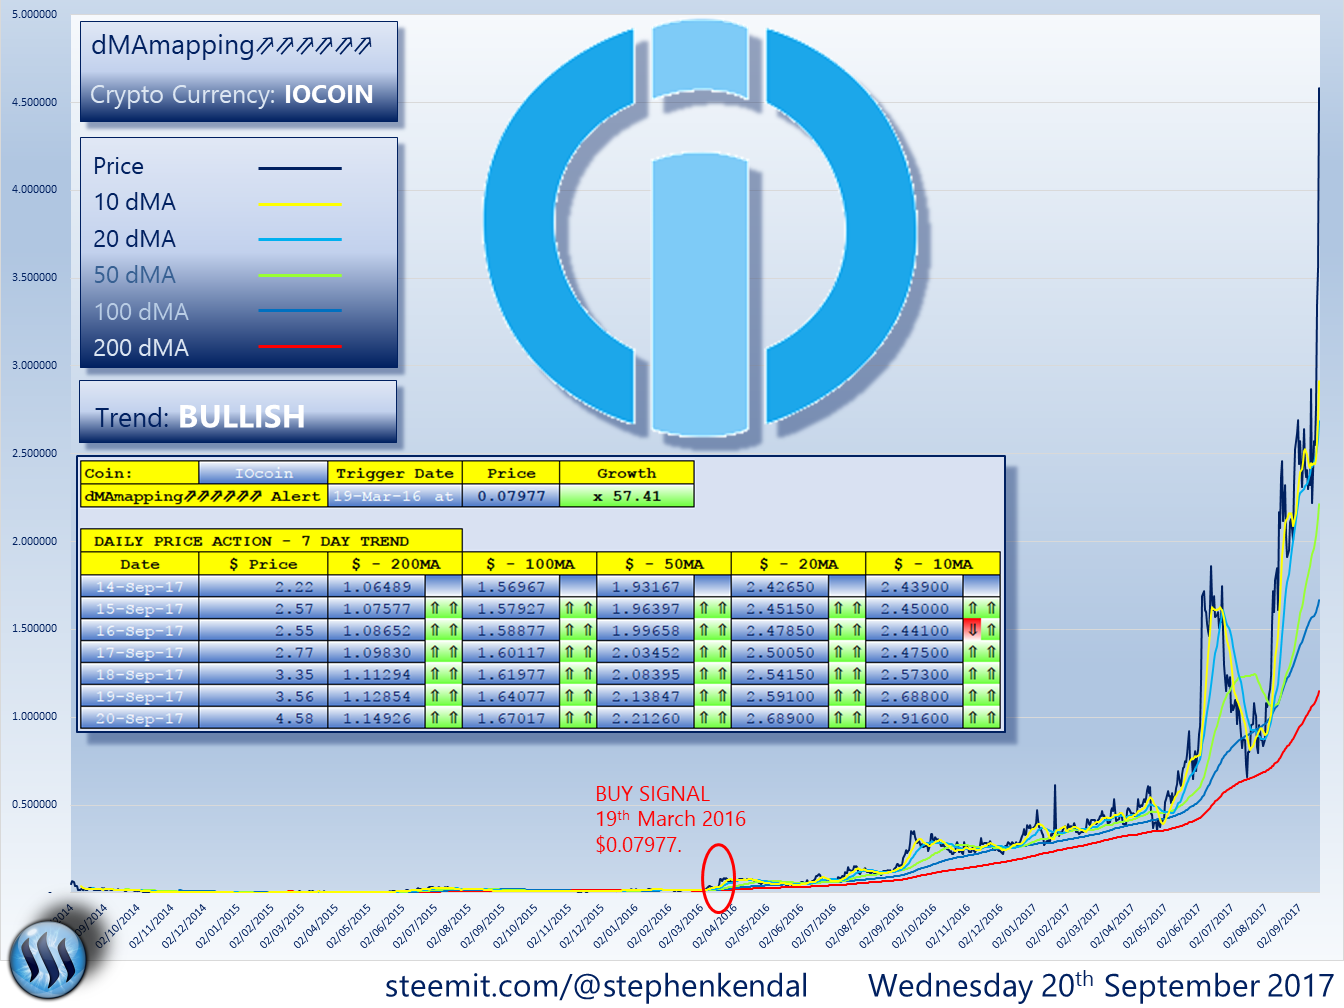Click the IOCoin logo graphic
This screenshot has width=1344, height=1008.
(700, 230)
